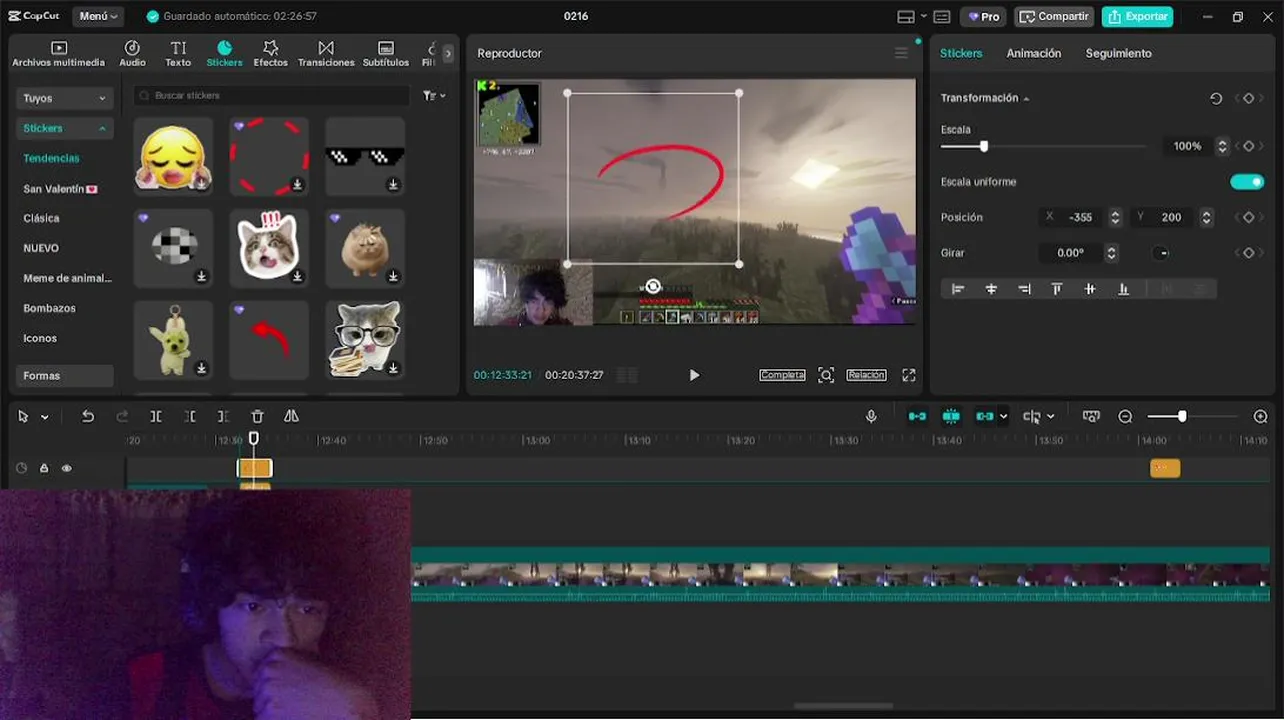Select the Bombazos sticker category
The height and width of the screenshot is (720, 1284).
[x=49, y=308]
